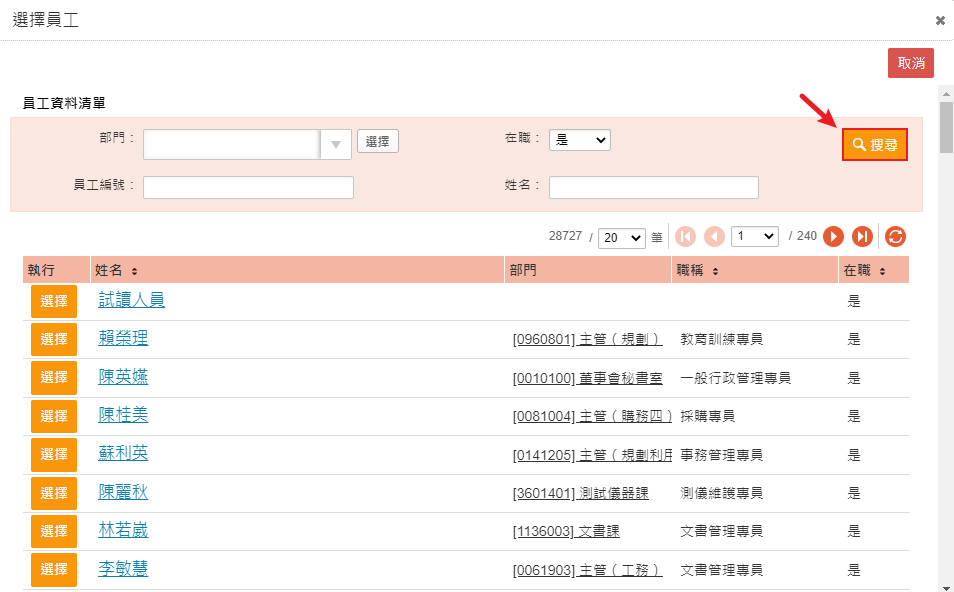Go to the next page icon
The height and width of the screenshot is (592, 954).
833,237
